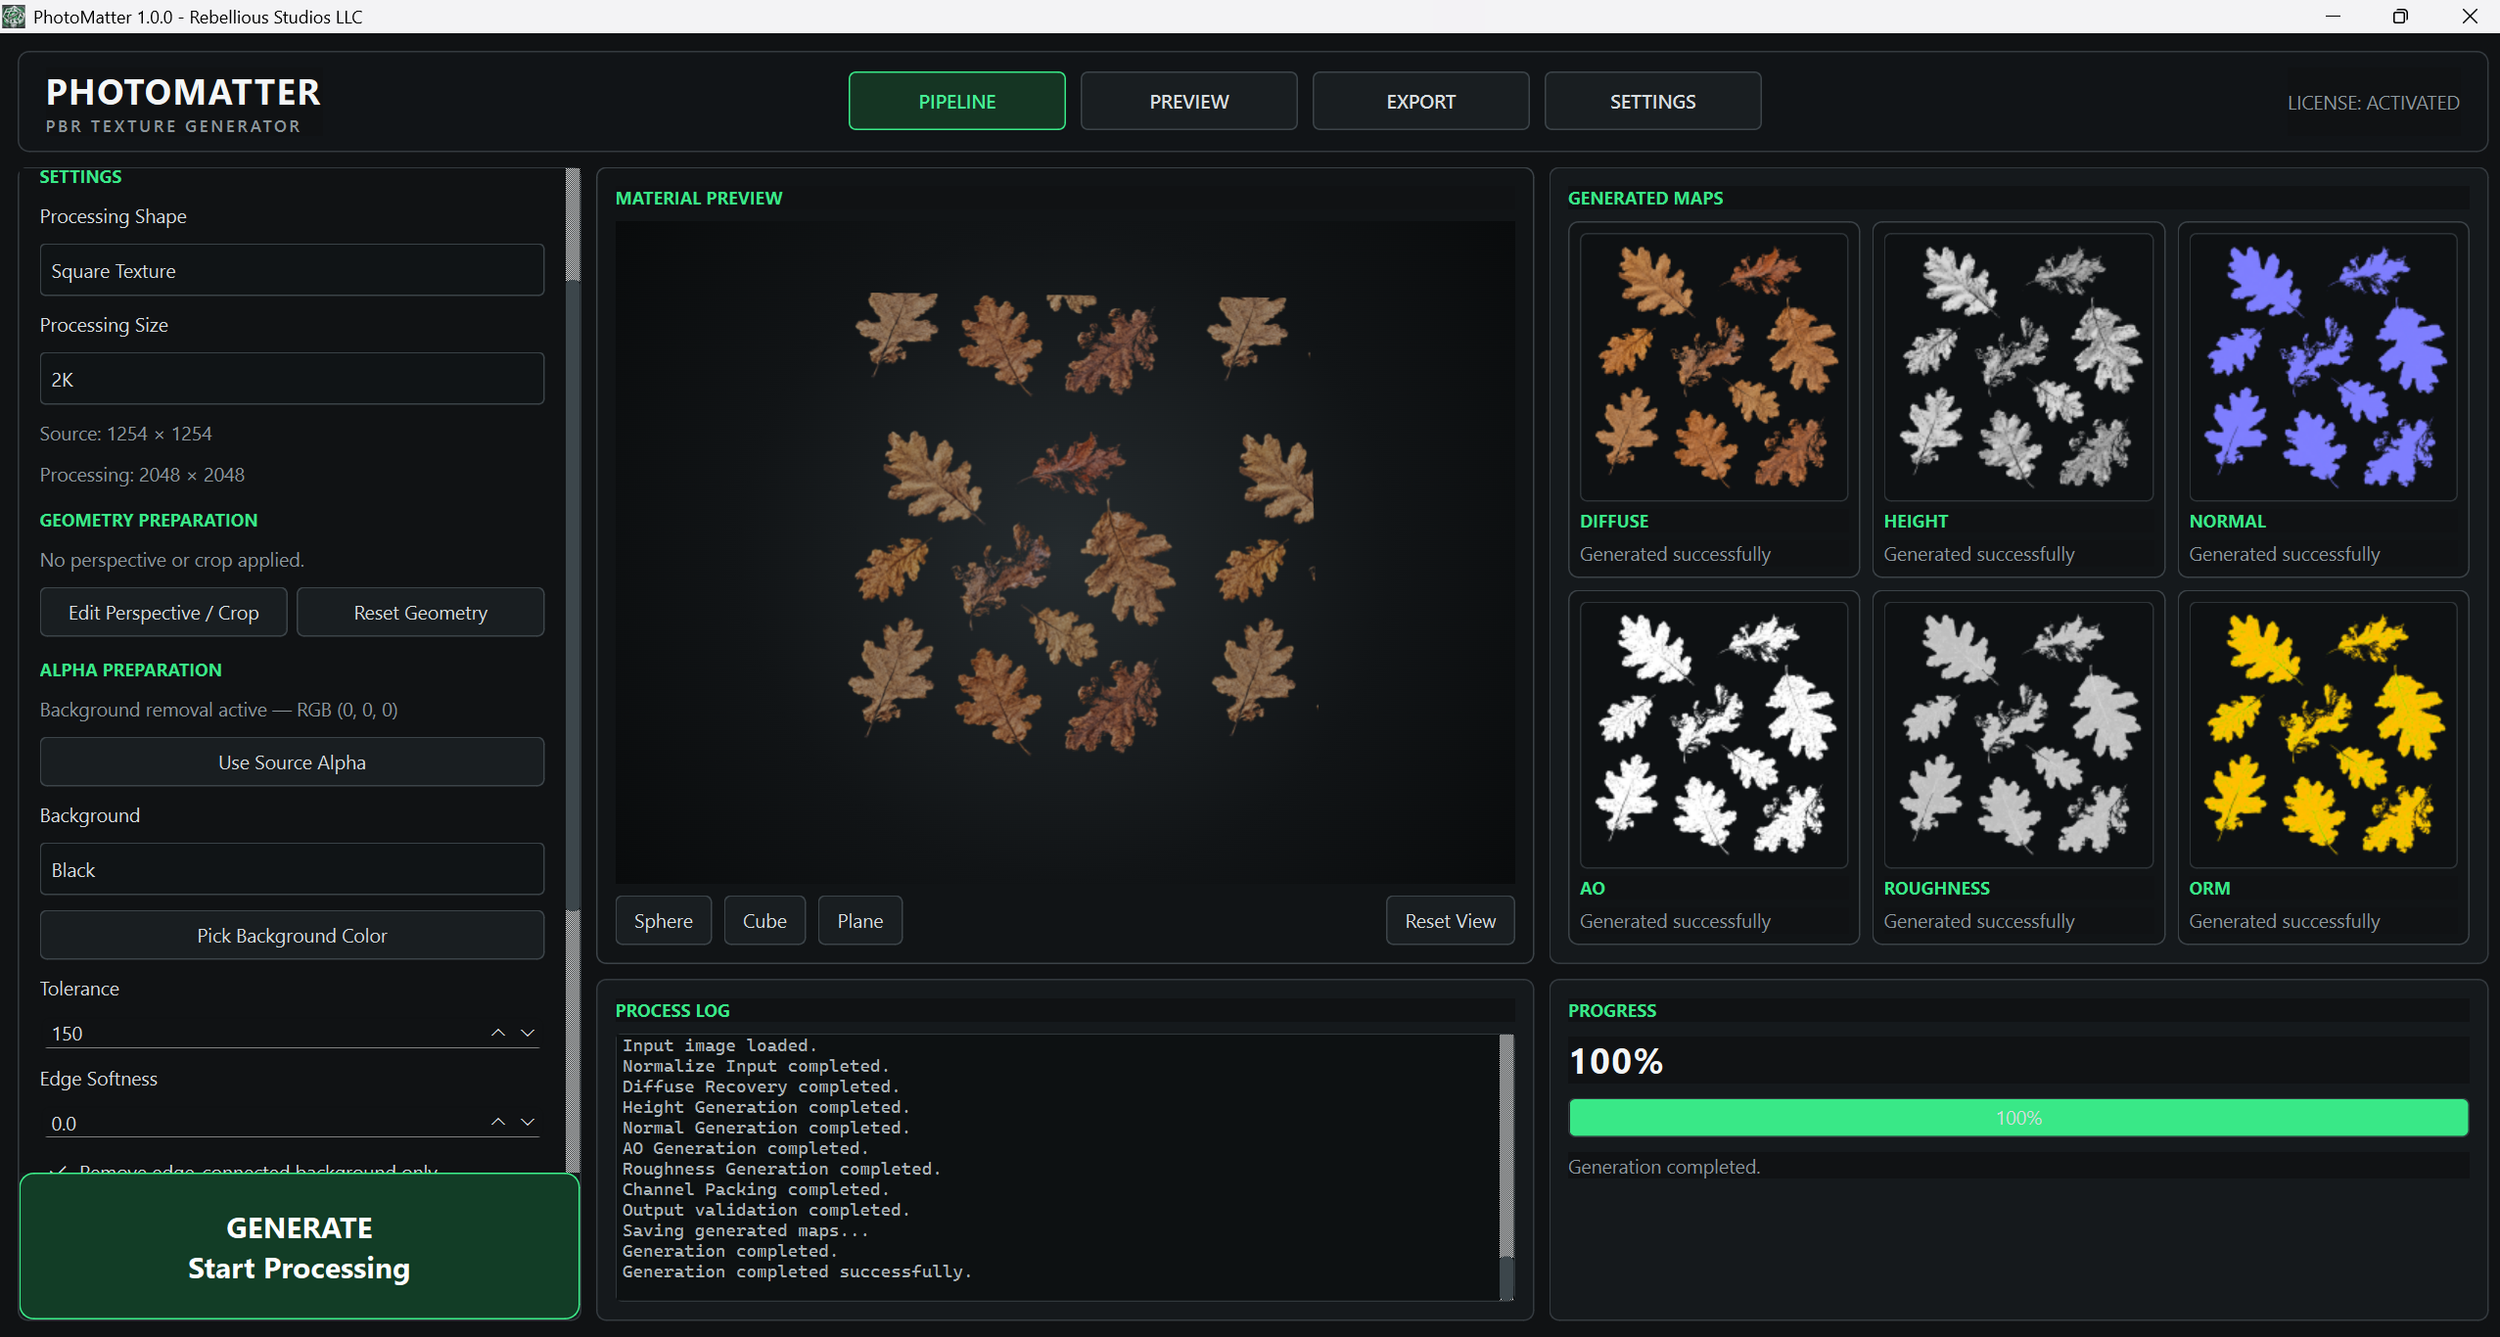Open the NORMAL map thumbnail
The image size is (2500, 1337).
2323,367
